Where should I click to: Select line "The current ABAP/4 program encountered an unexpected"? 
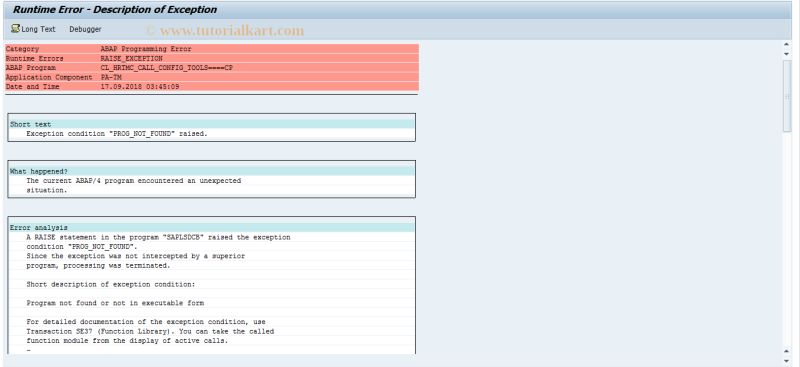(134, 181)
